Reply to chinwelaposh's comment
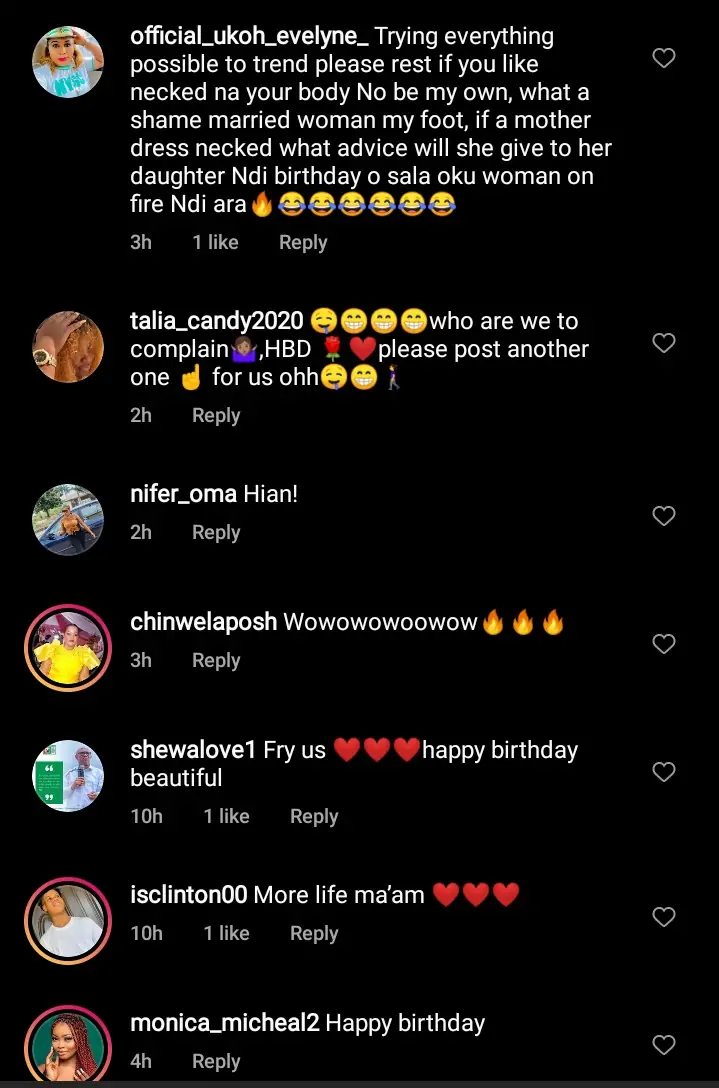The width and height of the screenshot is (719, 1088). click(216, 661)
